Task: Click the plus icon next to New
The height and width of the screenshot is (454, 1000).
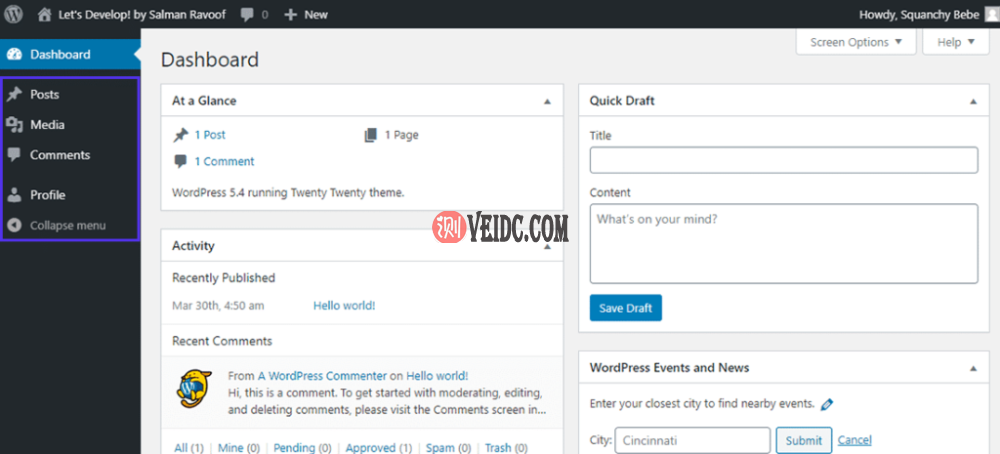Action: click(291, 15)
